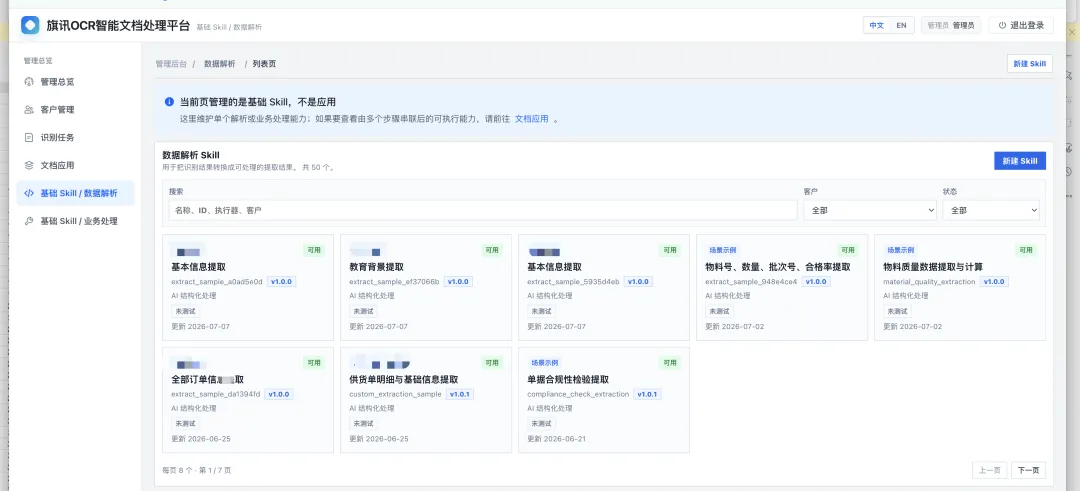Open the 状态 filter dropdown
1080x491 pixels.
(991, 210)
